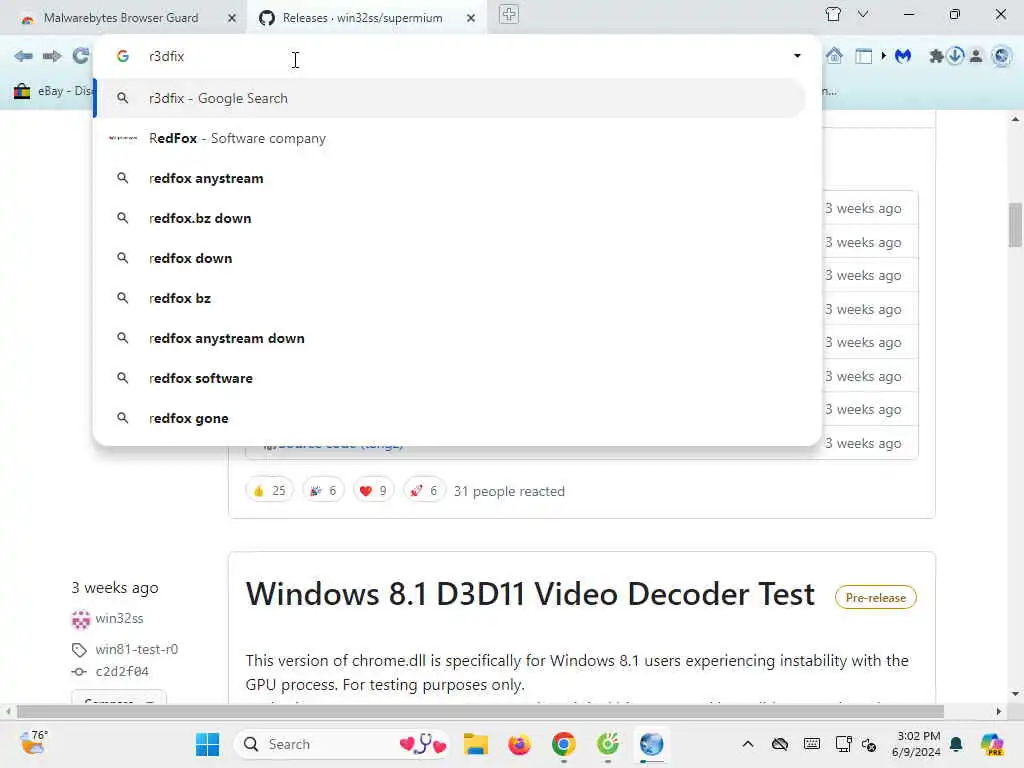Launch Google Chrome from the taskbar
Viewport: 1024px width, 768px height.
coord(564,744)
